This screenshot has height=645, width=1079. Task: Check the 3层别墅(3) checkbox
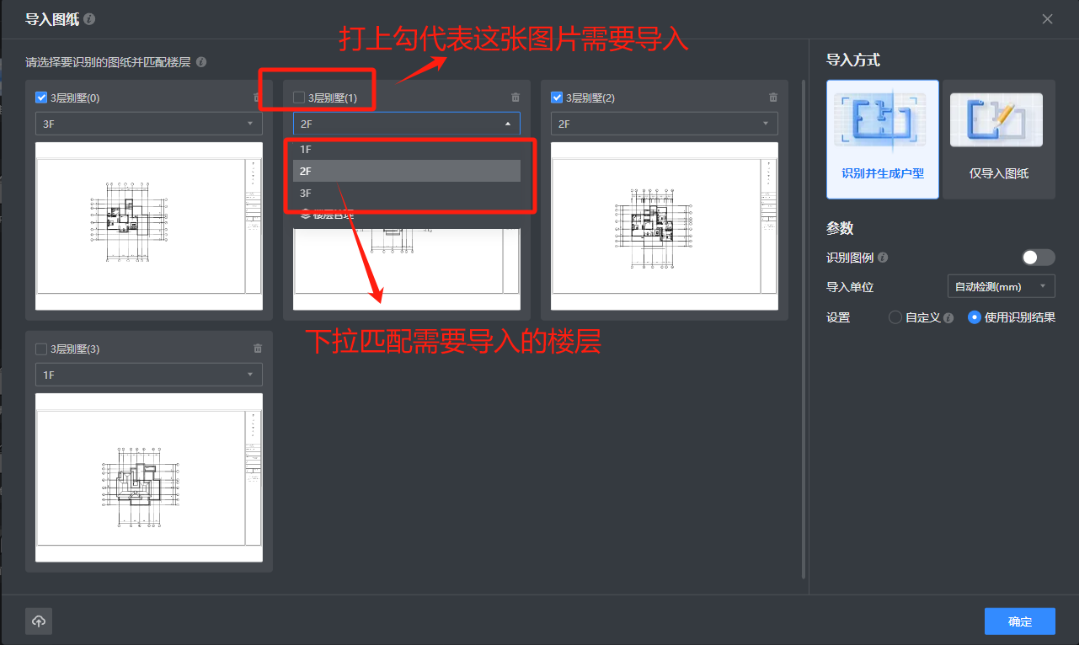click(41, 349)
